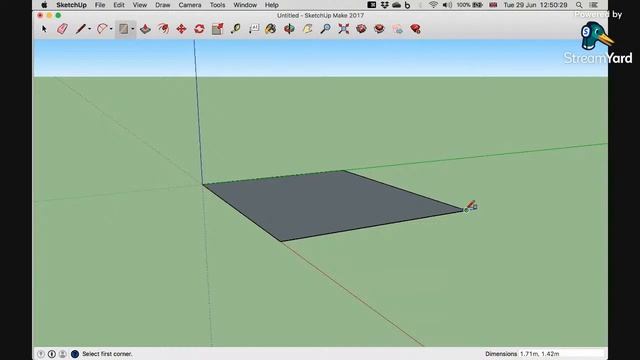Select the Rectangle shape tool
Image resolution: width=640 pixels, height=360 pixels.
[x=123, y=29]
